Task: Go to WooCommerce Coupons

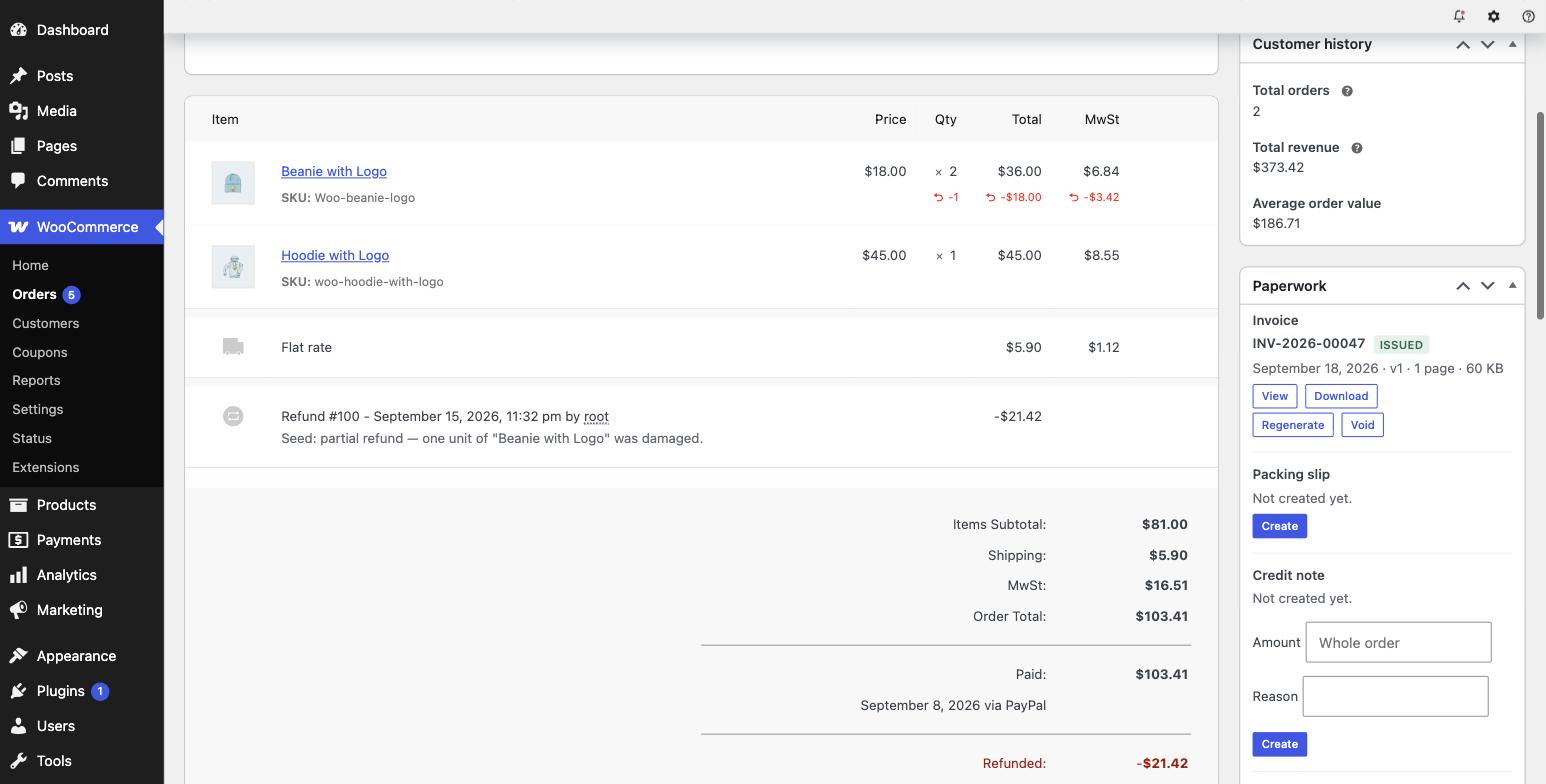Action: 40,352
